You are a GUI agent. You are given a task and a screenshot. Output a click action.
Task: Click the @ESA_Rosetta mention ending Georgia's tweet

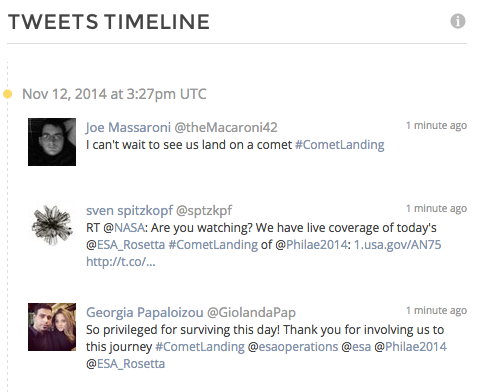pos(131,364)
